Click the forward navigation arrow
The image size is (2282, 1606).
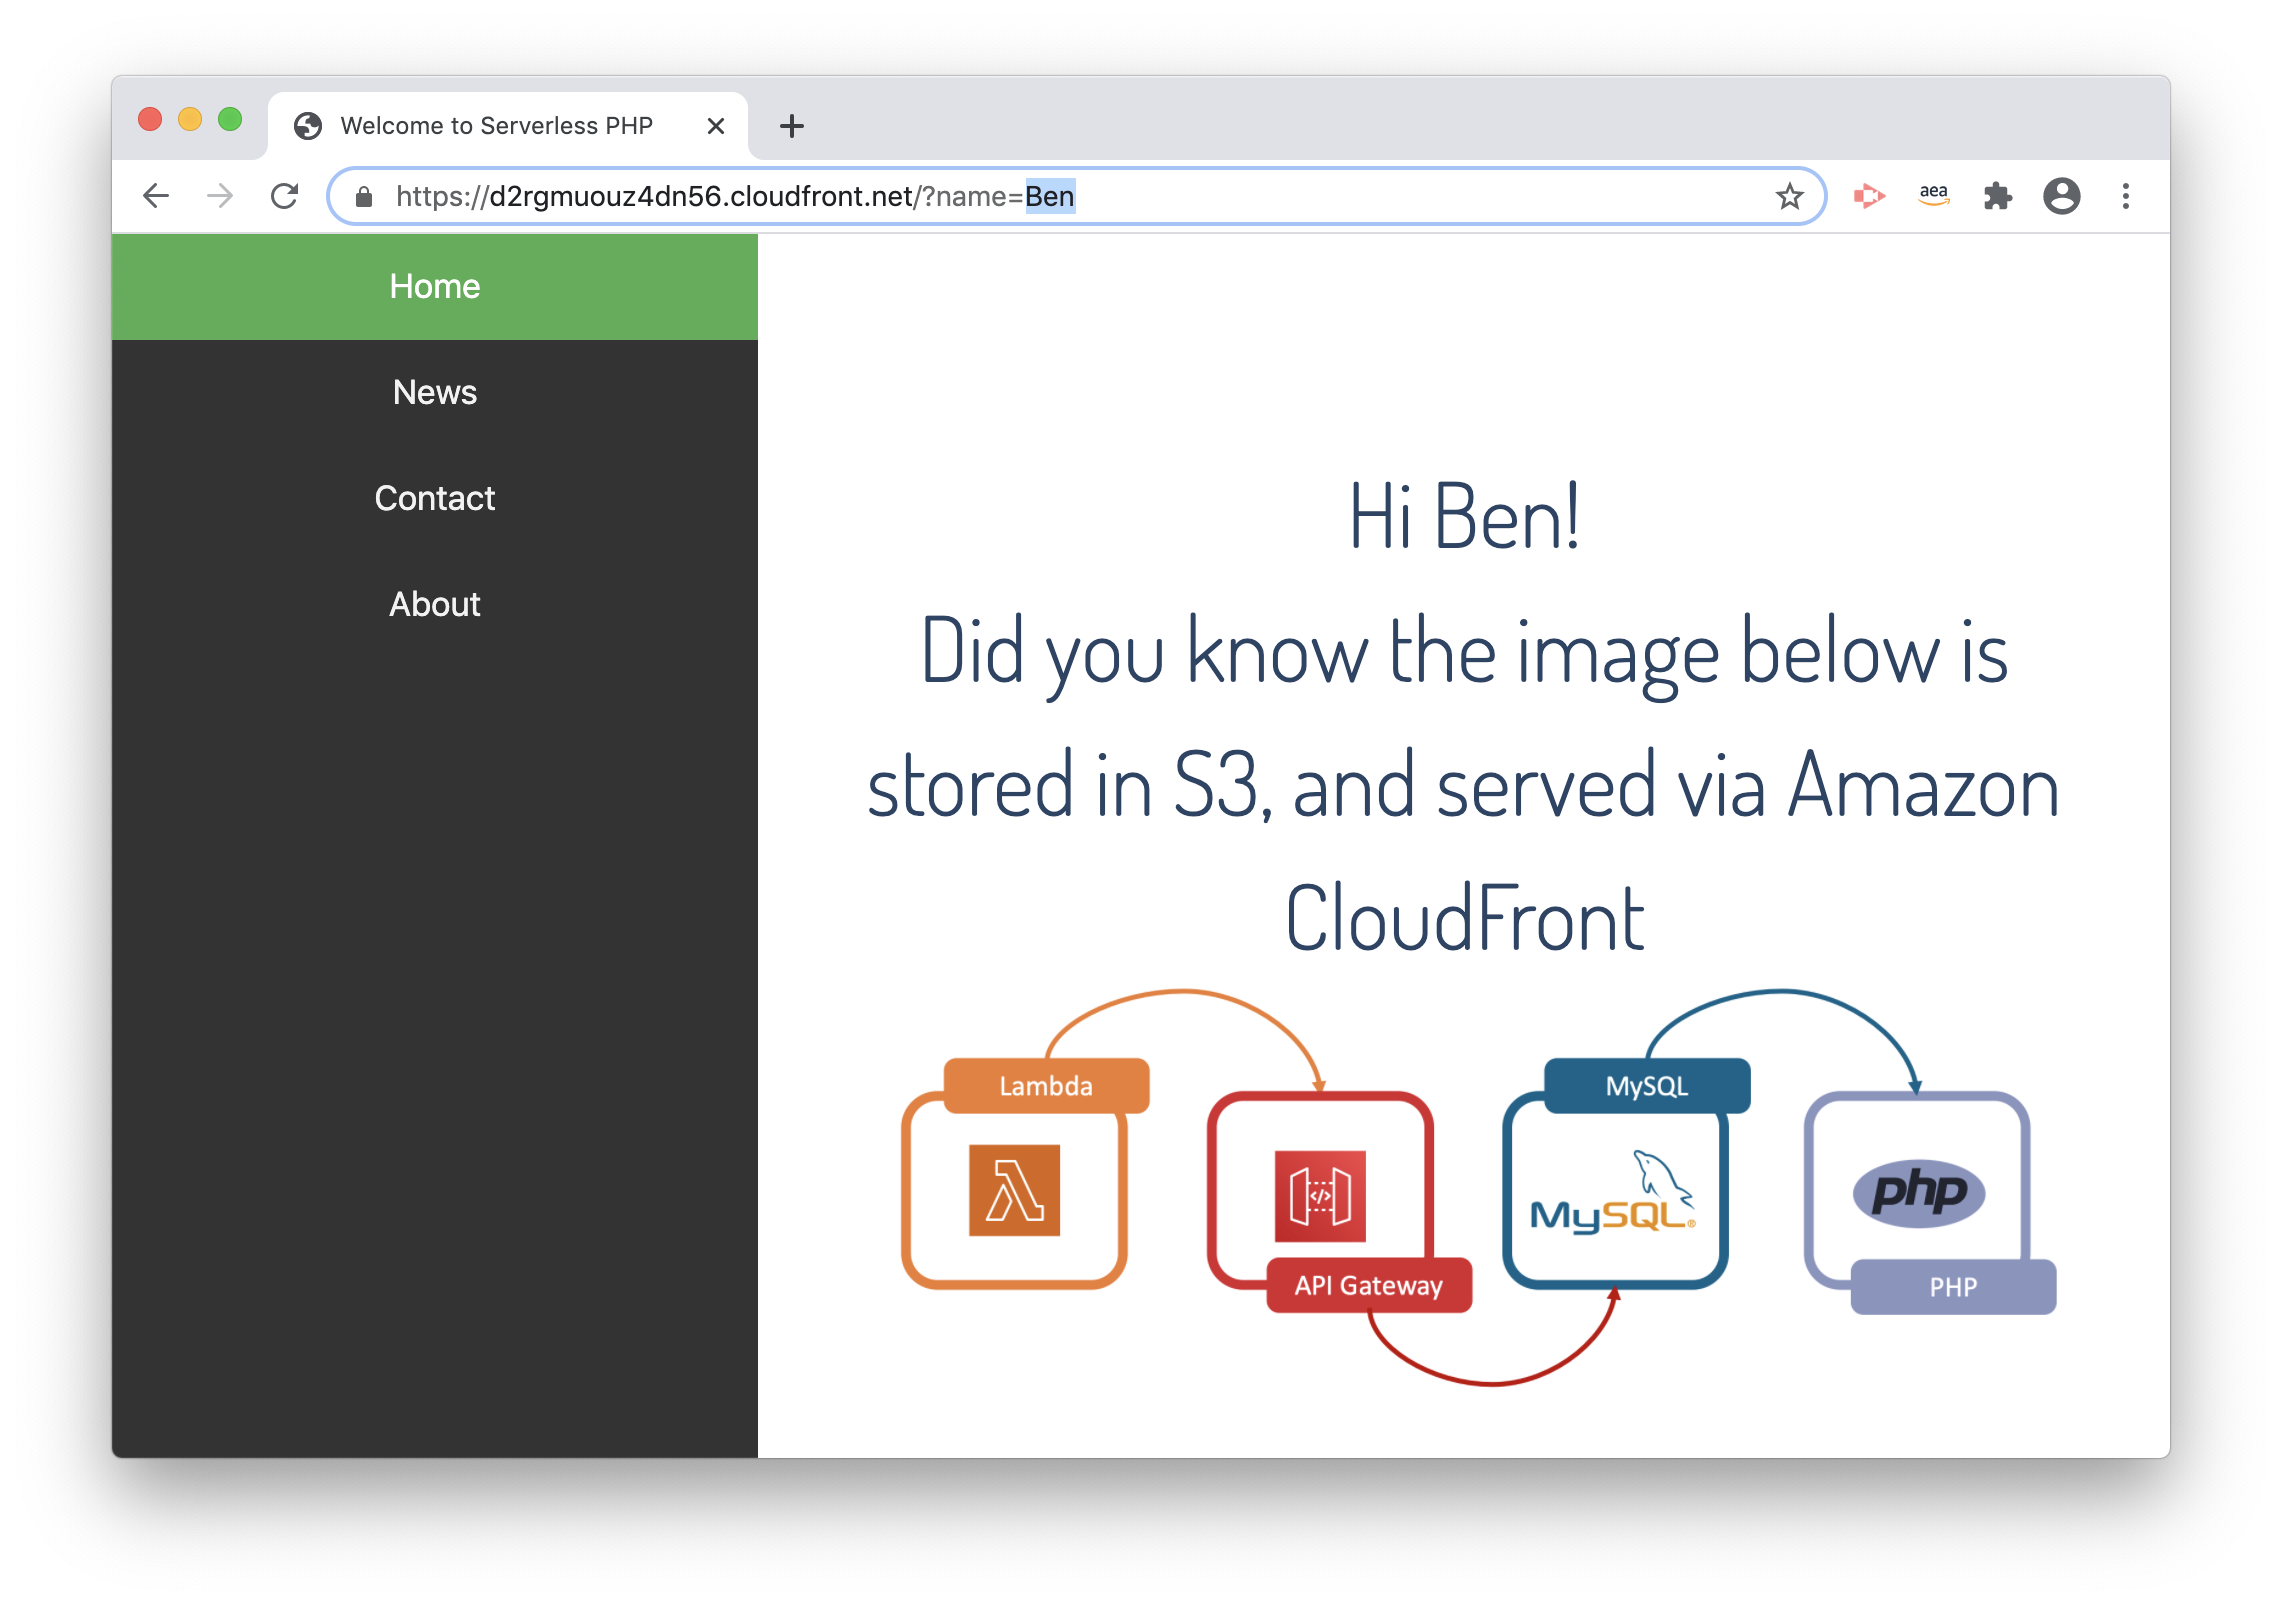220,196
